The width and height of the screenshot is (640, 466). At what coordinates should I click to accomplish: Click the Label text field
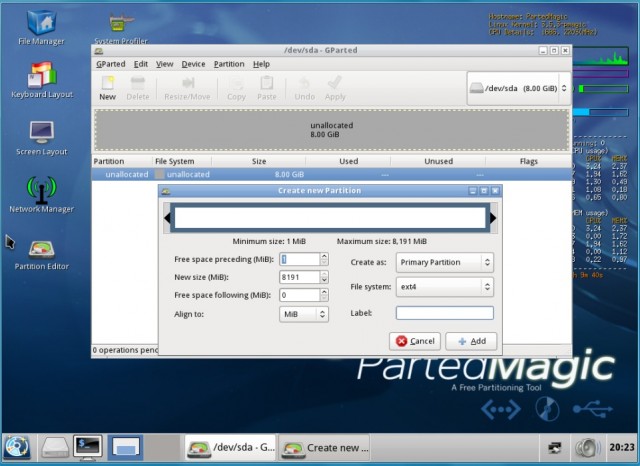click(x=444, y=313)
